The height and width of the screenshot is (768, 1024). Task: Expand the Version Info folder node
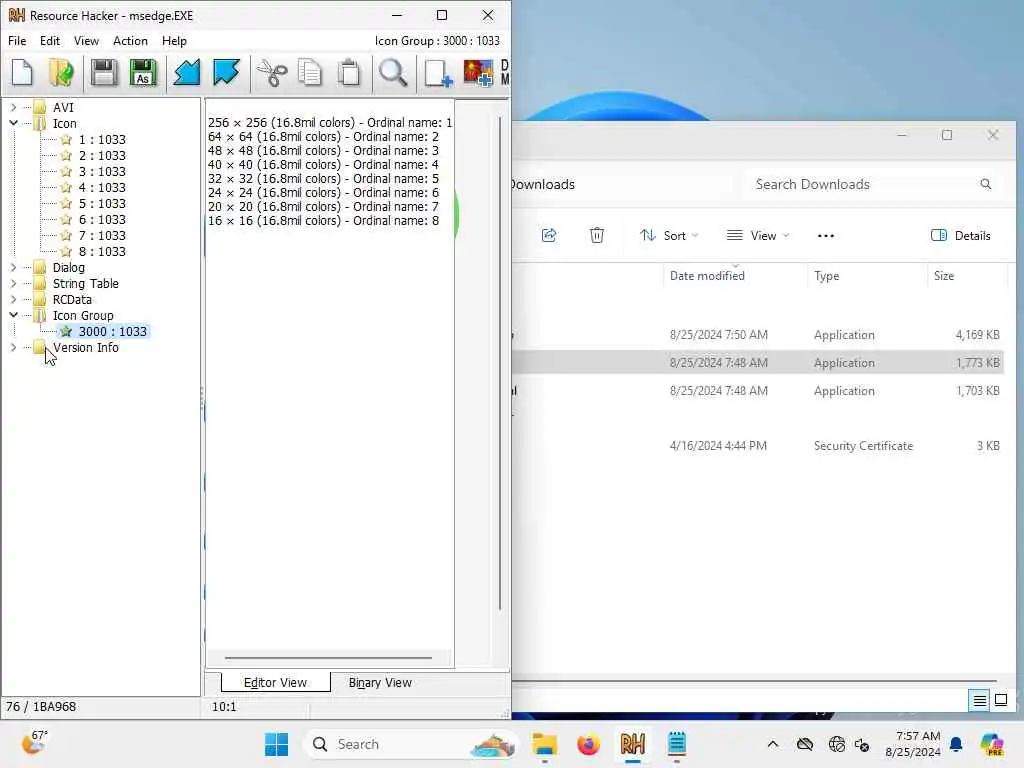click(x=14, y=347)
